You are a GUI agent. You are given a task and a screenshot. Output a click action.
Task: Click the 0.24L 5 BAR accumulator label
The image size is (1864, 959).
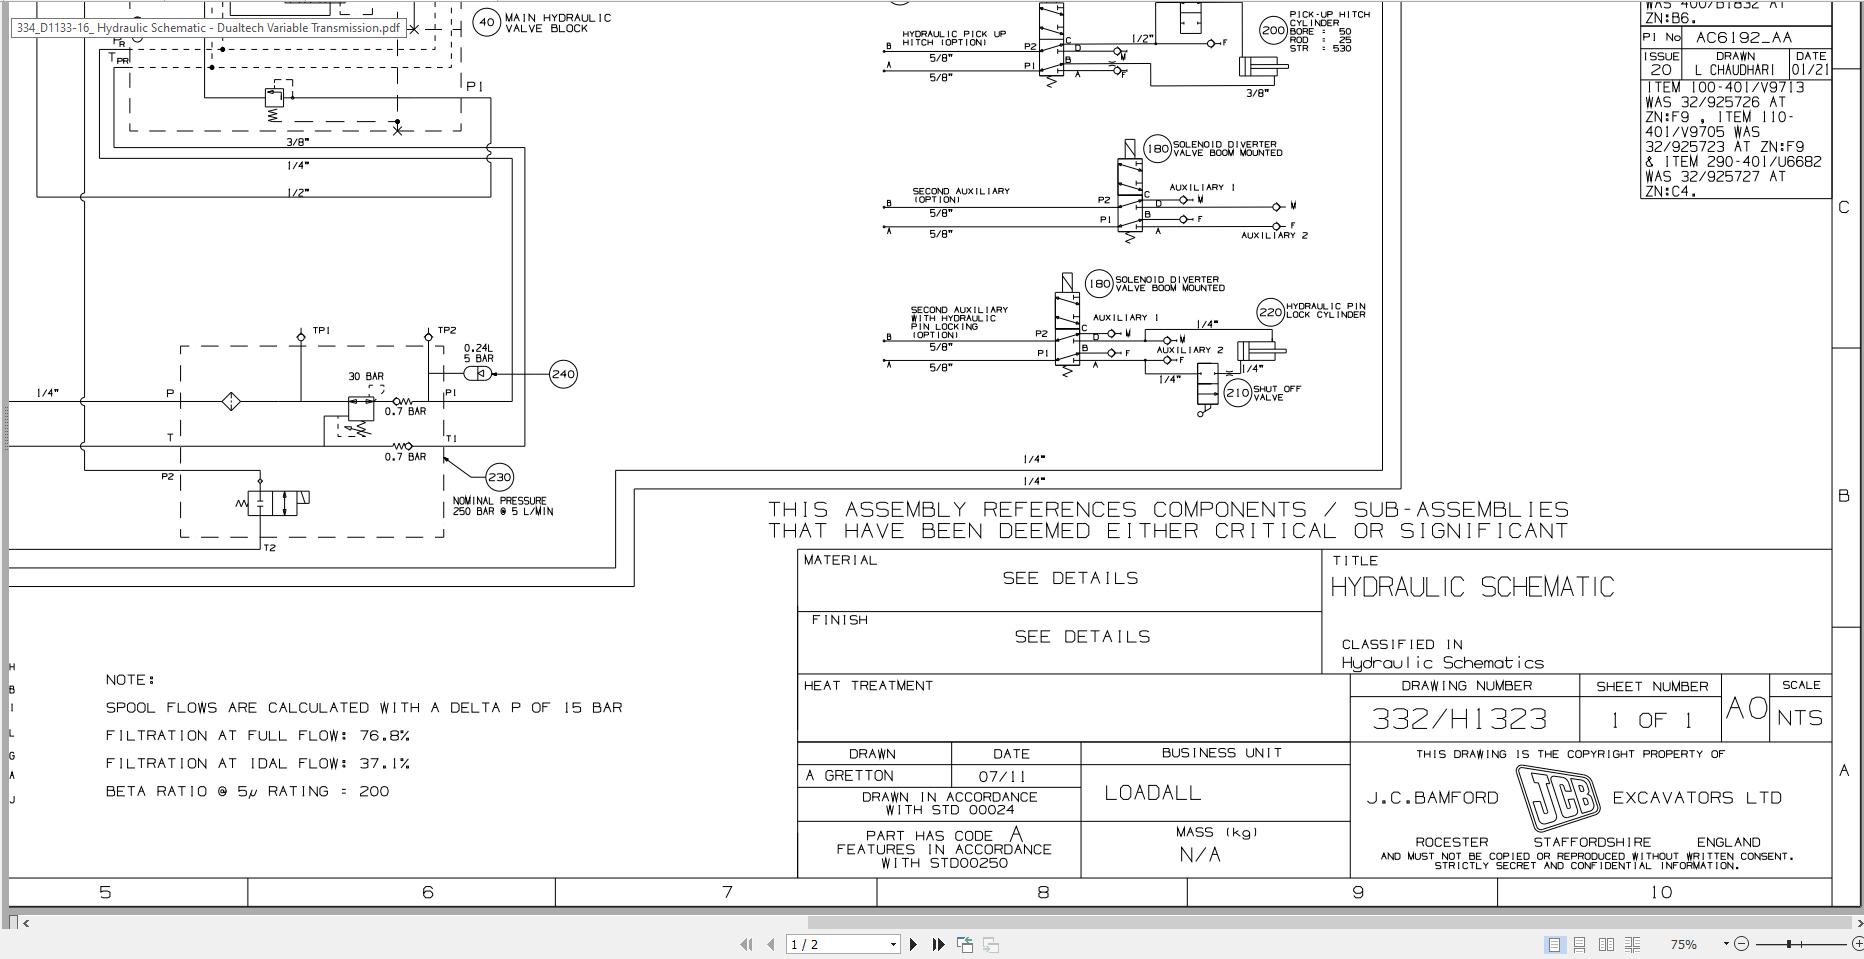tap(478, 353)
